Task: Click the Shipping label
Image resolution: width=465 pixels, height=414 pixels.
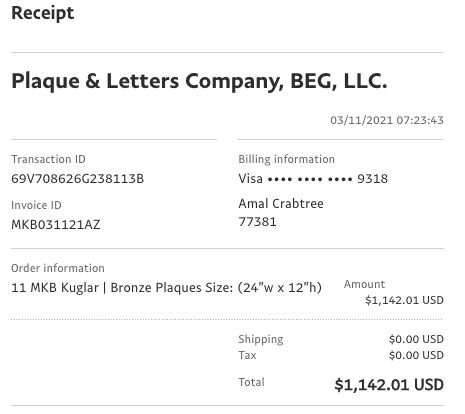Action: (x=261, y=339)
